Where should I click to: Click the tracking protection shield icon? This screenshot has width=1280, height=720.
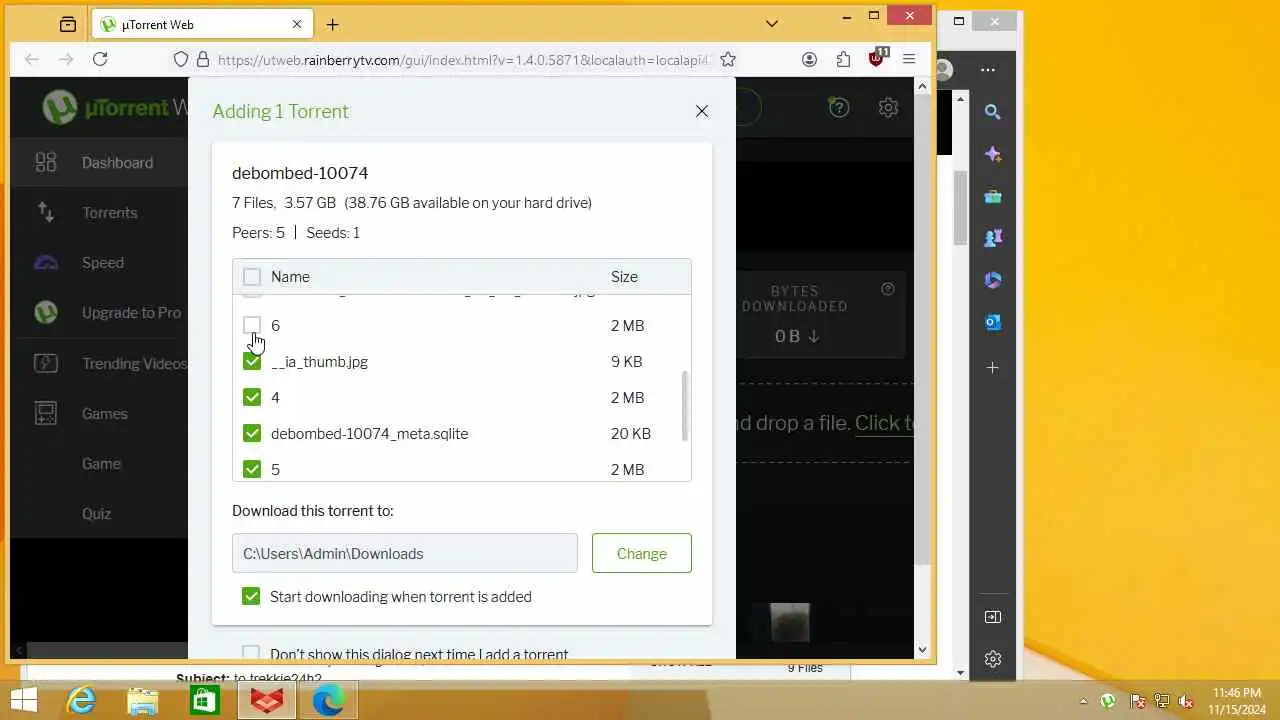point(181,59)
